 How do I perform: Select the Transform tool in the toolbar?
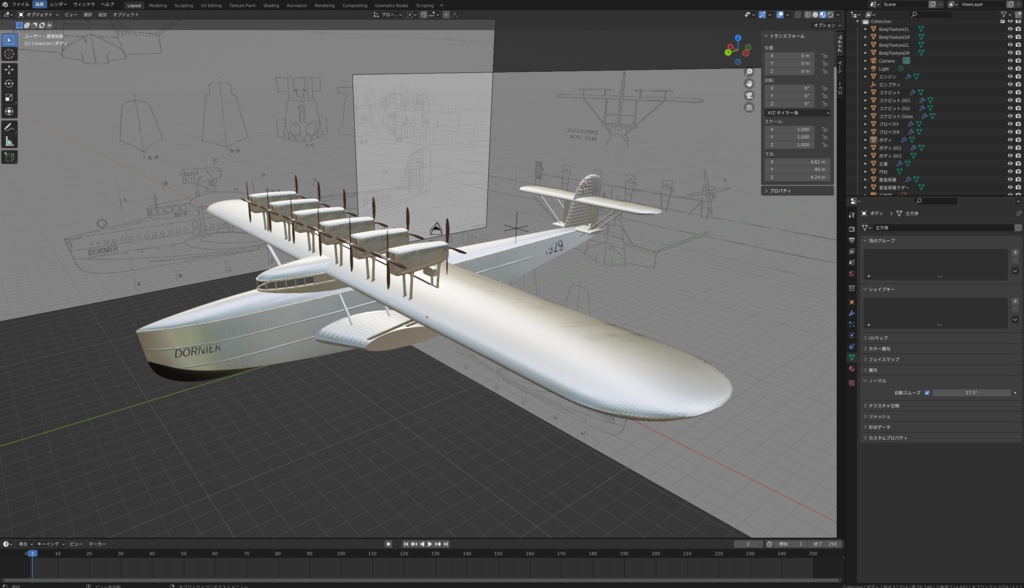tap(9, 112)
